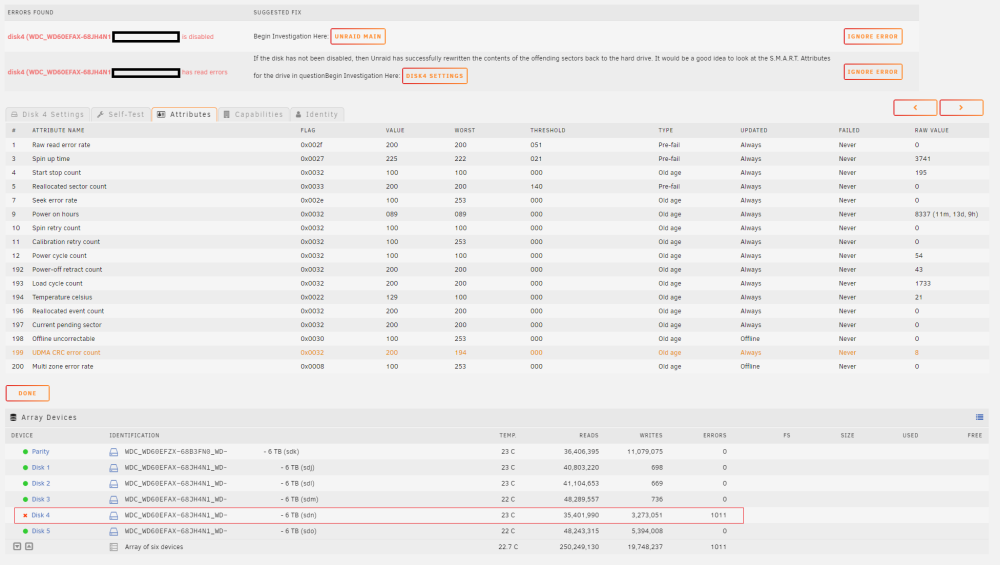The image size is (1000, 565).
Task: Click Parity green status indicator
Action: click(x=26, y=451)
